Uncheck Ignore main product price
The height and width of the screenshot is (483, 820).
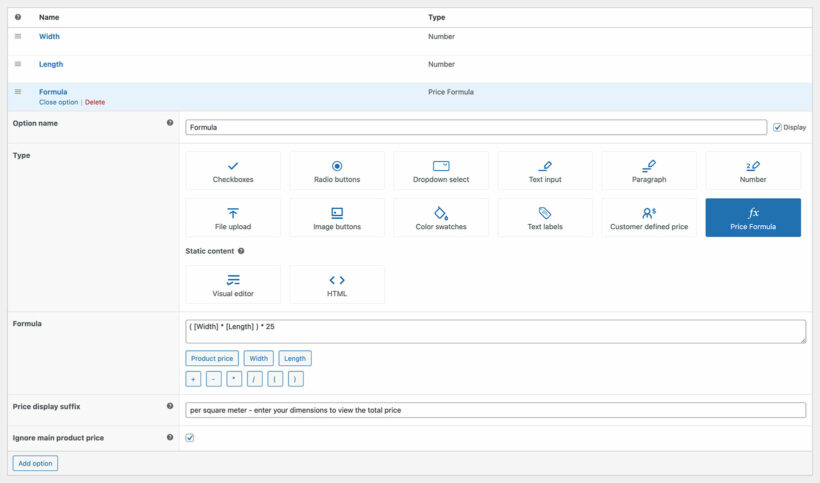pos(190,438)
